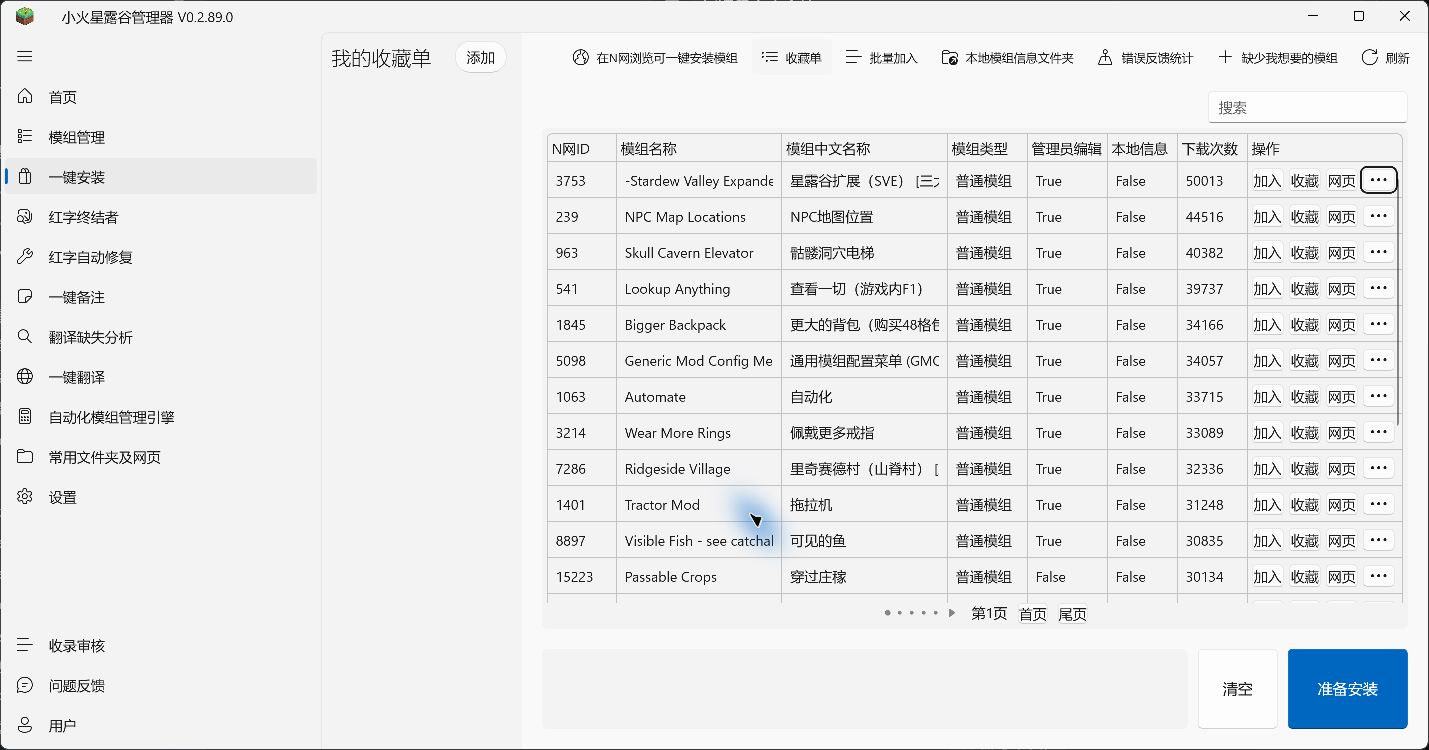
Task: Toggle the hamburger navigation menu
Action: click(x=25, y=57)
